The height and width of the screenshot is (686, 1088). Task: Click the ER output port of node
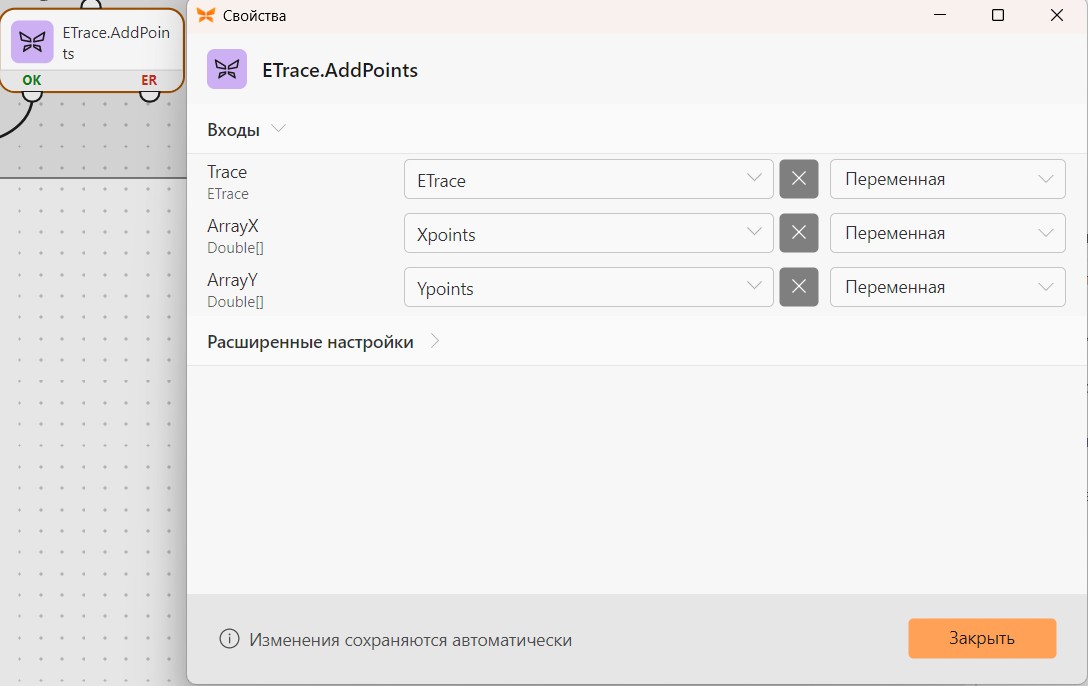[x=149, y=94]
